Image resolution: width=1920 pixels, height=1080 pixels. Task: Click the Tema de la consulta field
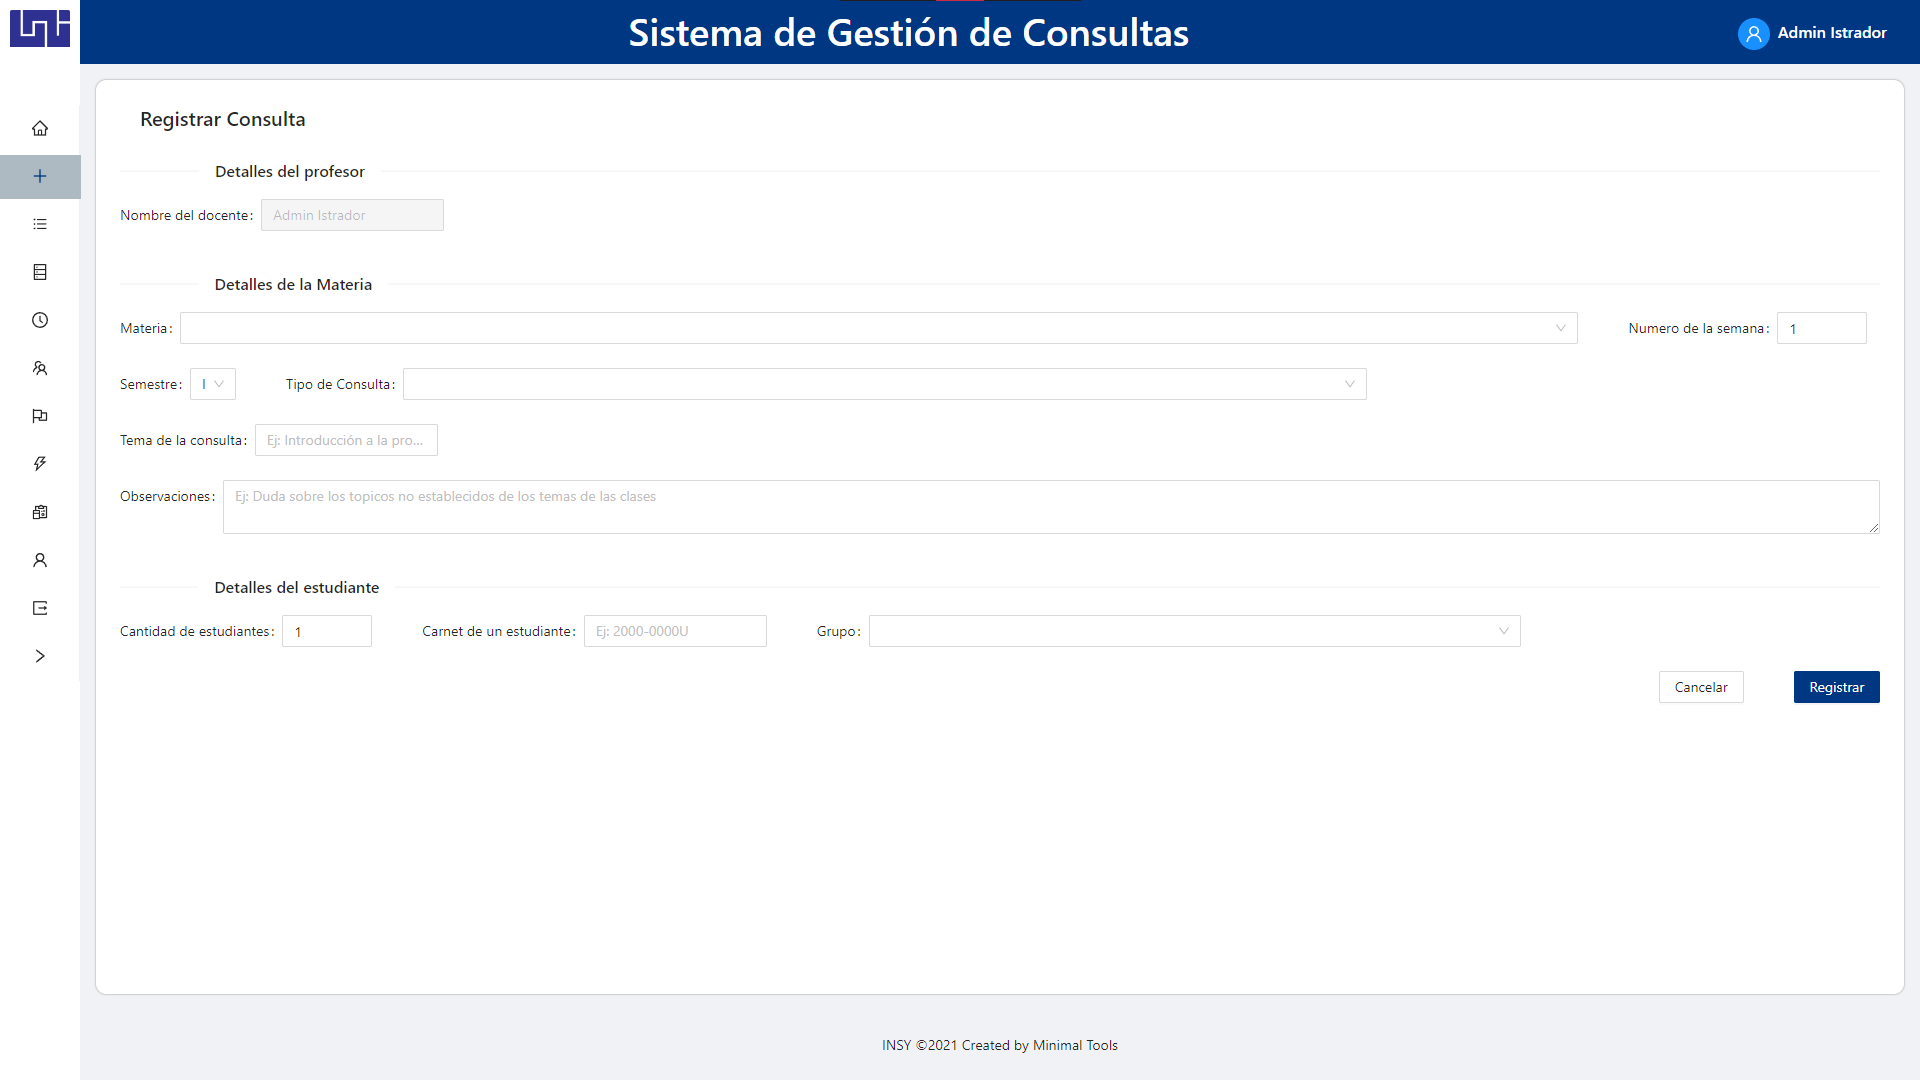click(346, 440)
